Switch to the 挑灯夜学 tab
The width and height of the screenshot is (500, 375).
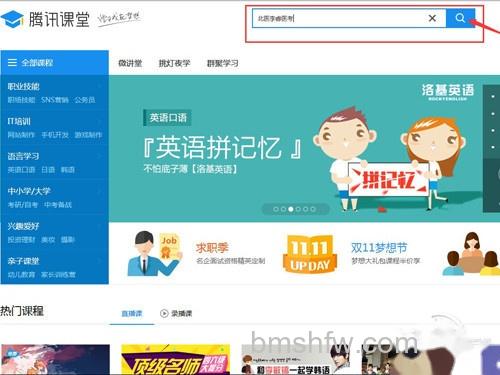click(174, 63)
